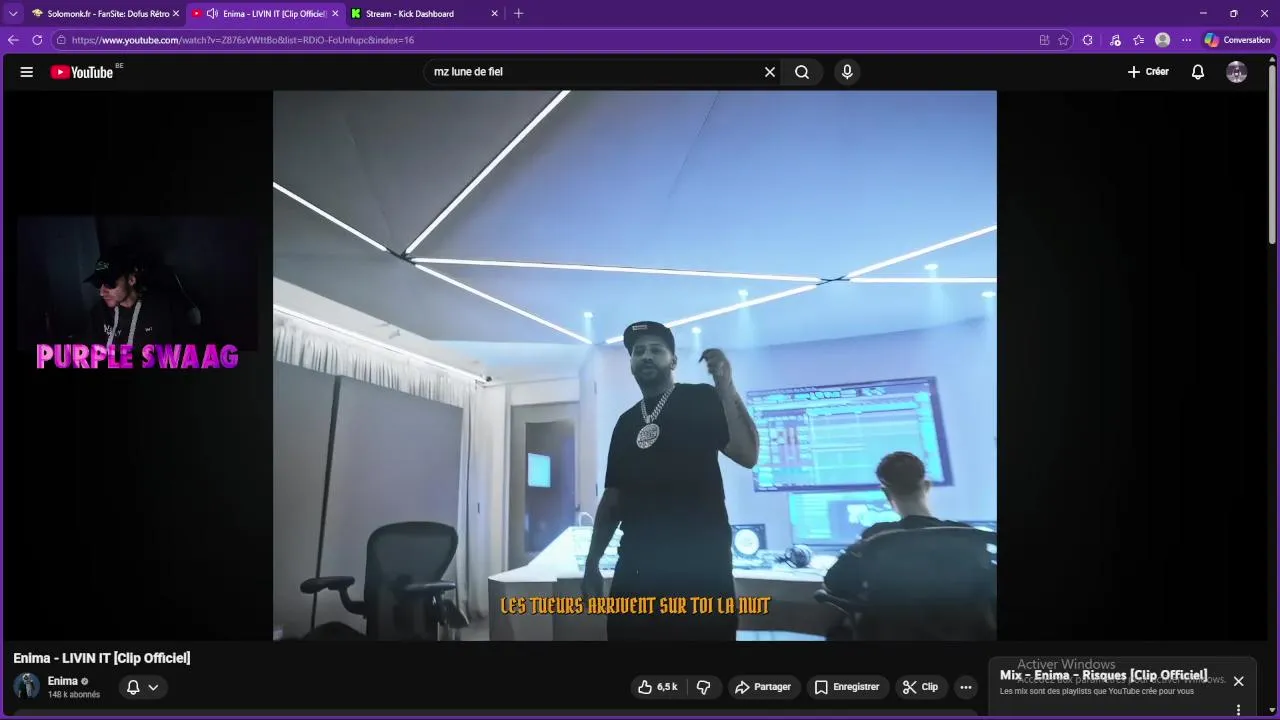Close the Enima - LIVIN IT tab
Viewport: 1280px width, 720px height.
[335, 14]
